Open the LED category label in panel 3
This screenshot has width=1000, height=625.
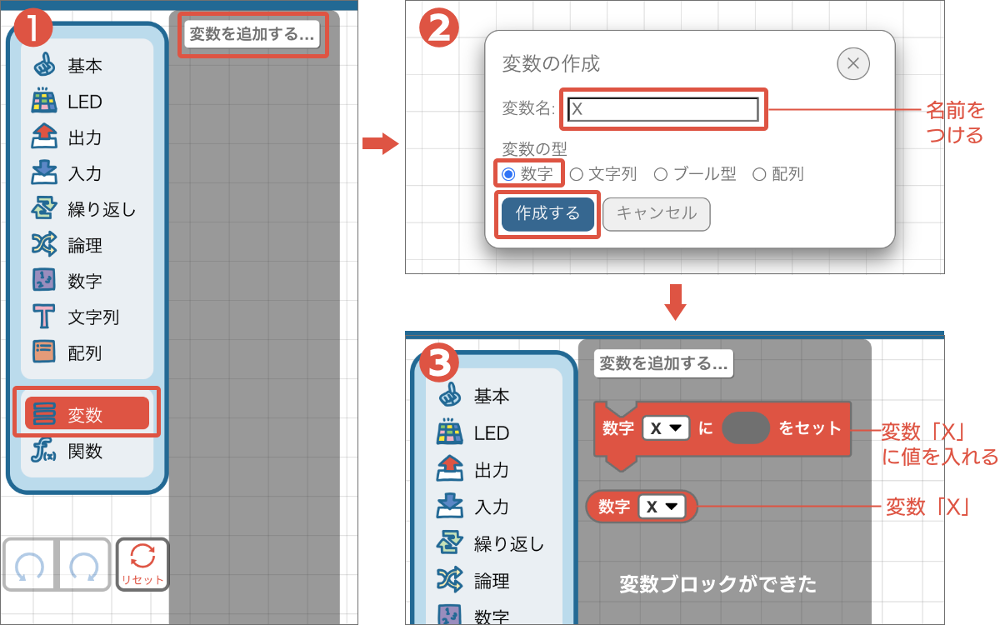pos(491,433)
